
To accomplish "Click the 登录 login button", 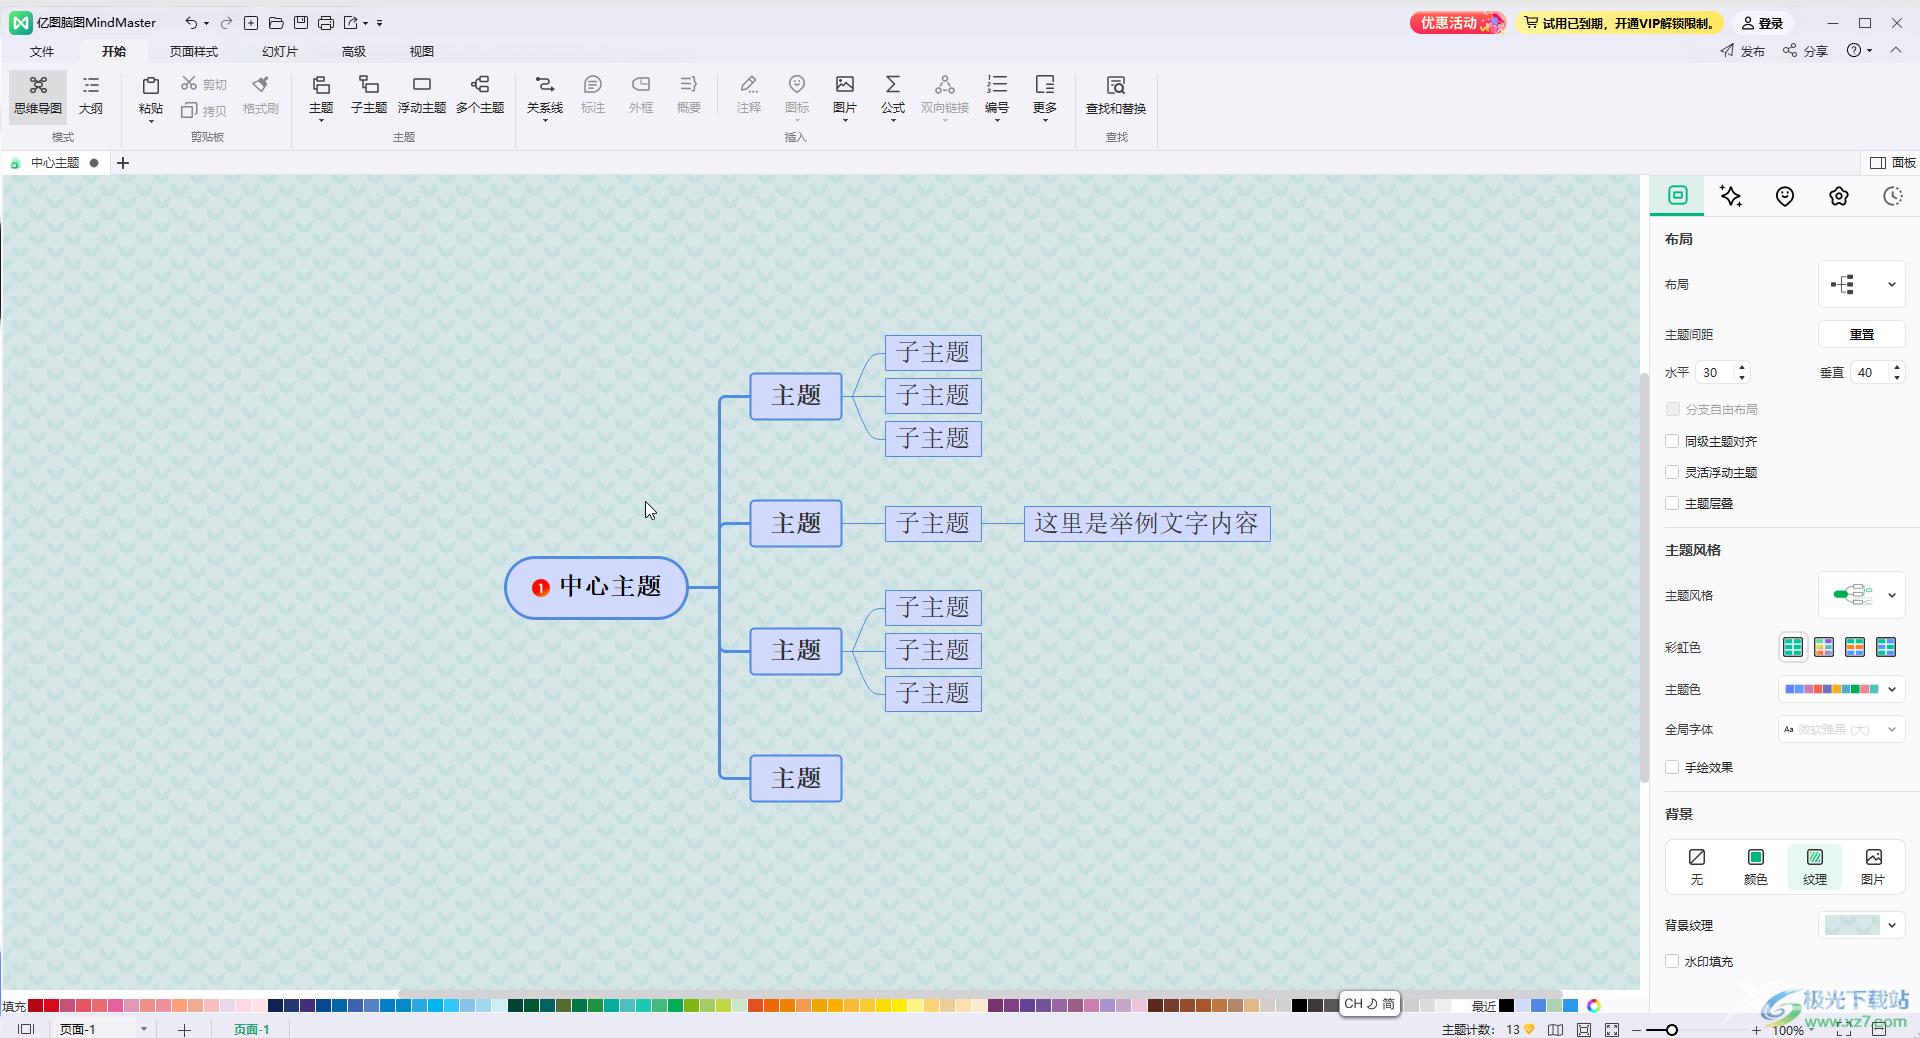I will (1762, 23).
